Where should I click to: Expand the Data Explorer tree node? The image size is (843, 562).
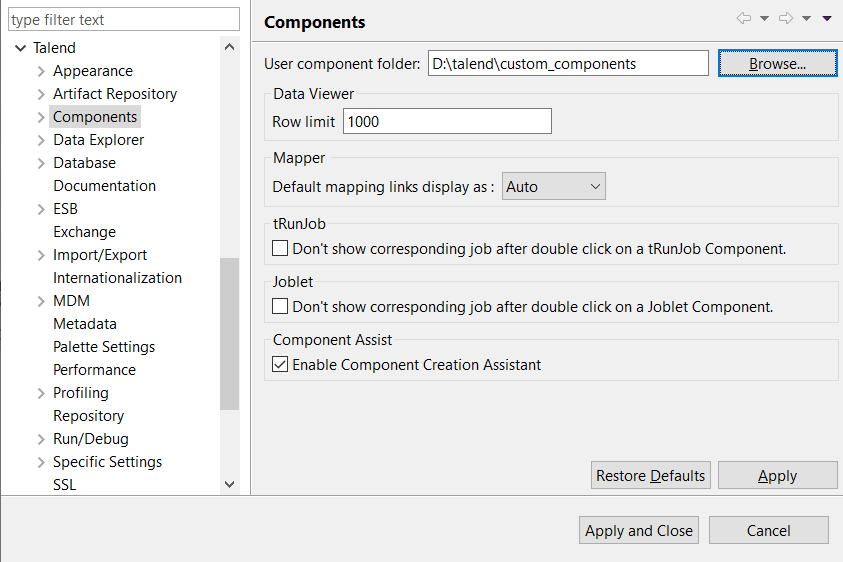pos(41,140)
